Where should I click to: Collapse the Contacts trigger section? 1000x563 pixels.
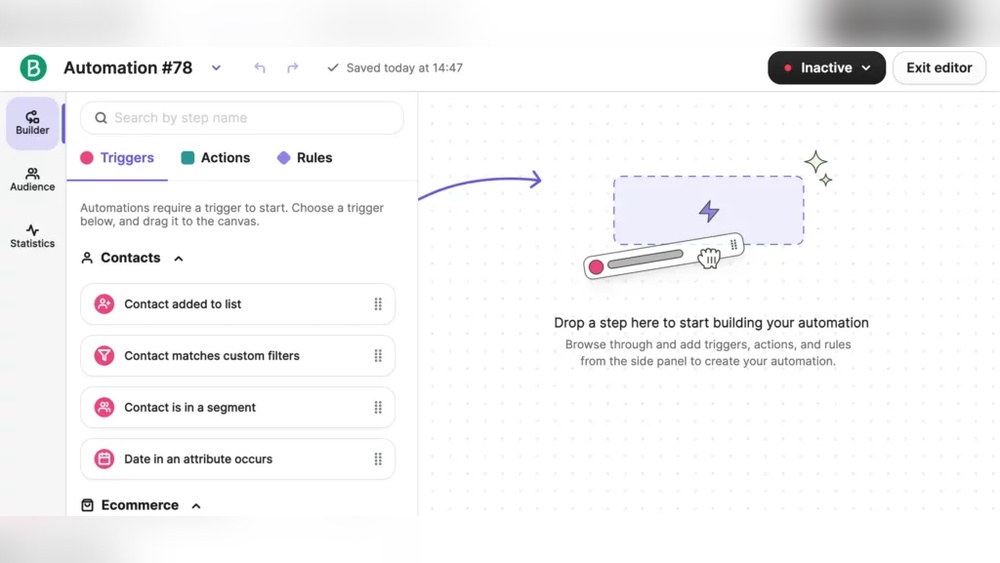[x=179, y=258]
